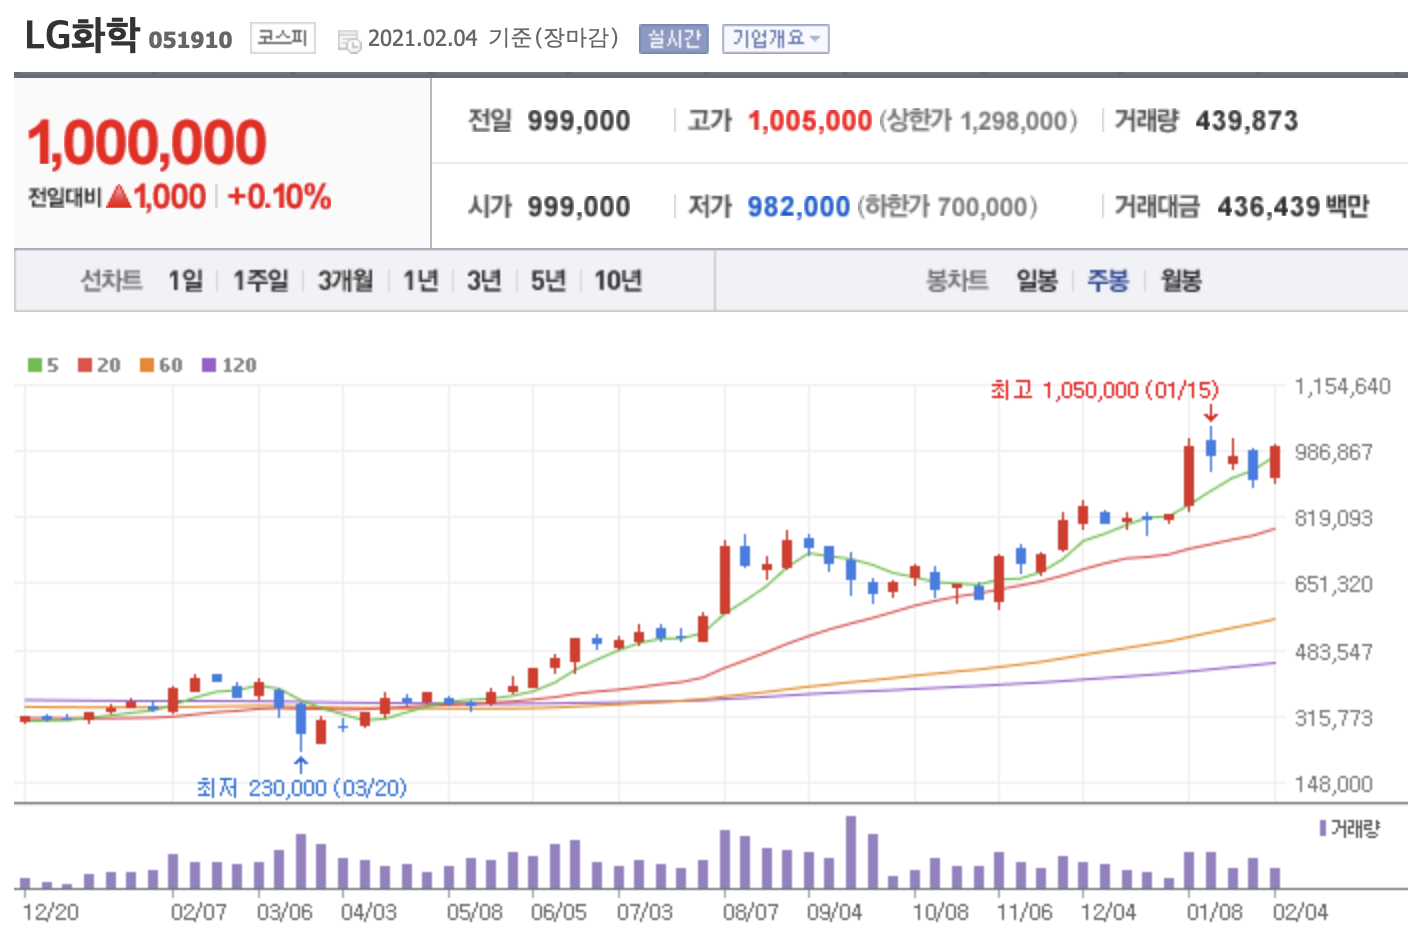Switch to the 주봉 weekly candle chart
Viewport: 1408px width, 946px height.
point(1108,281)
